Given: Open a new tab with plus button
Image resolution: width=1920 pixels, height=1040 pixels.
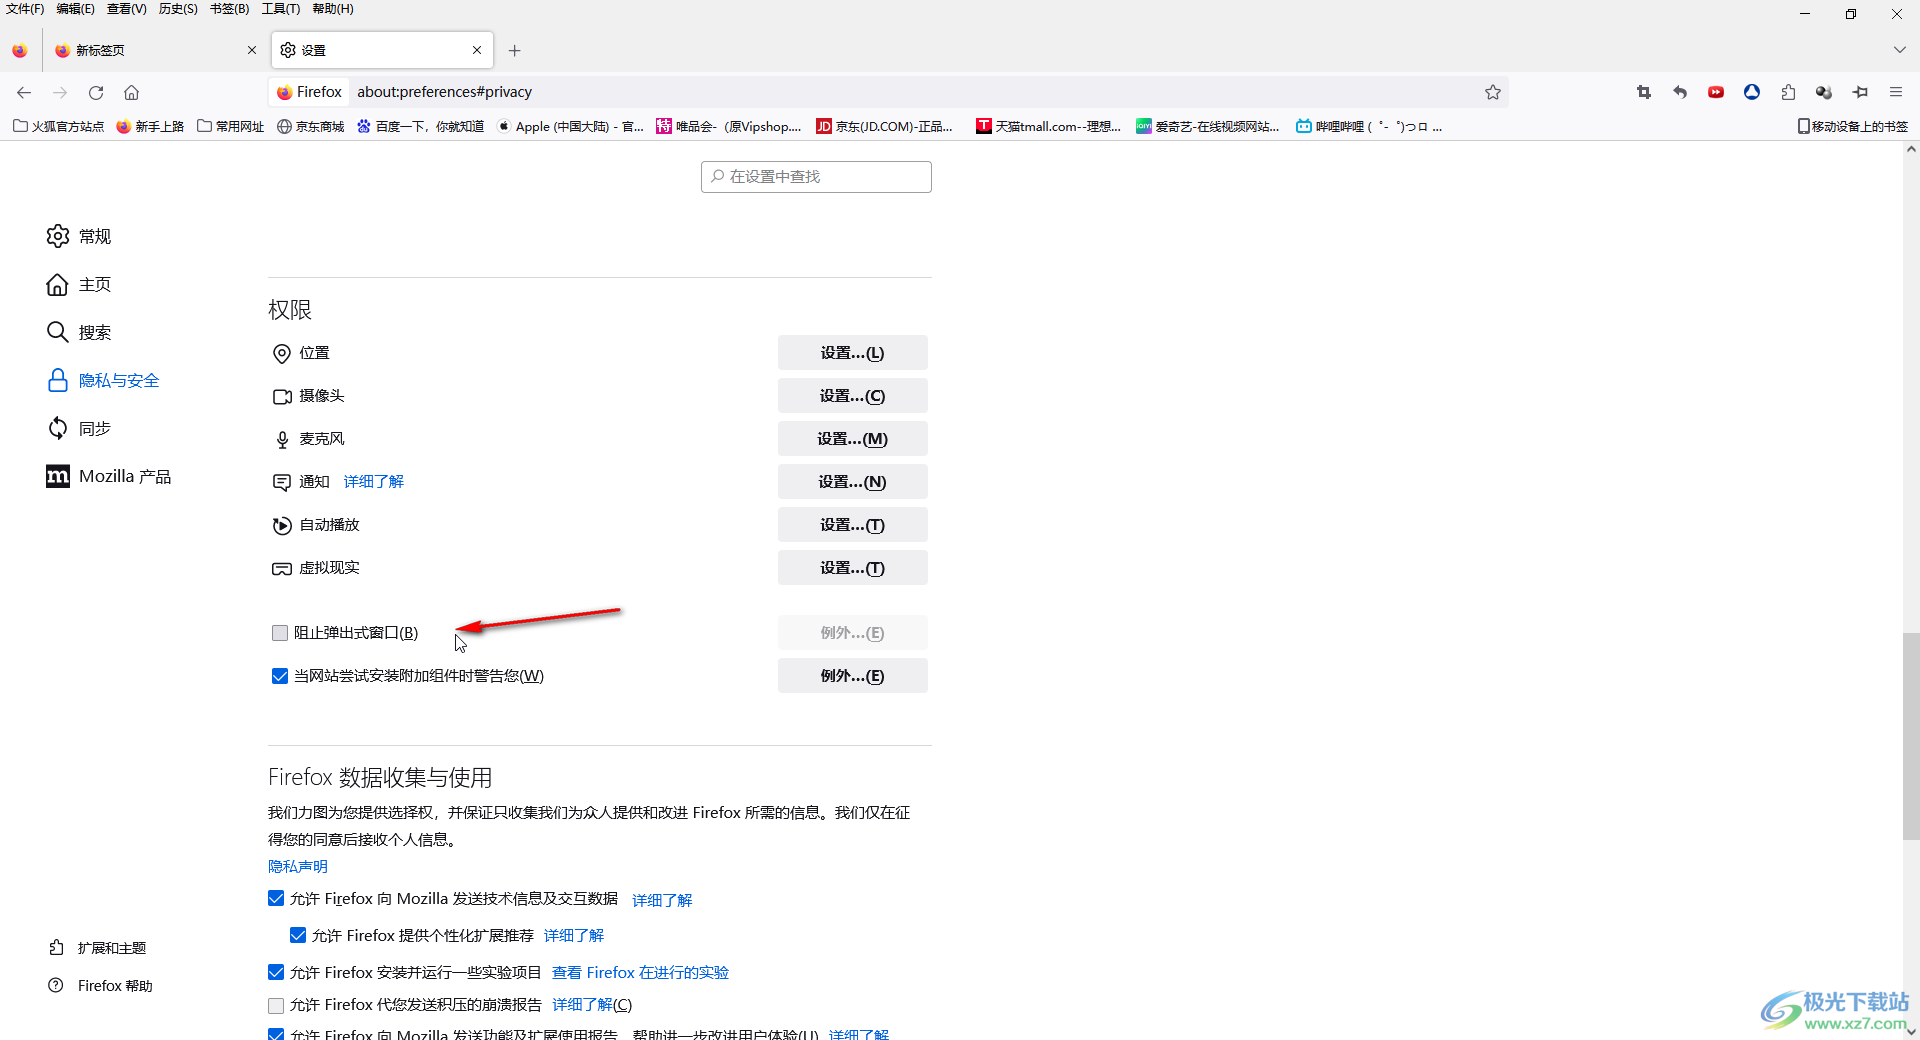Looking at the screenshot, I should click(514, 50).
